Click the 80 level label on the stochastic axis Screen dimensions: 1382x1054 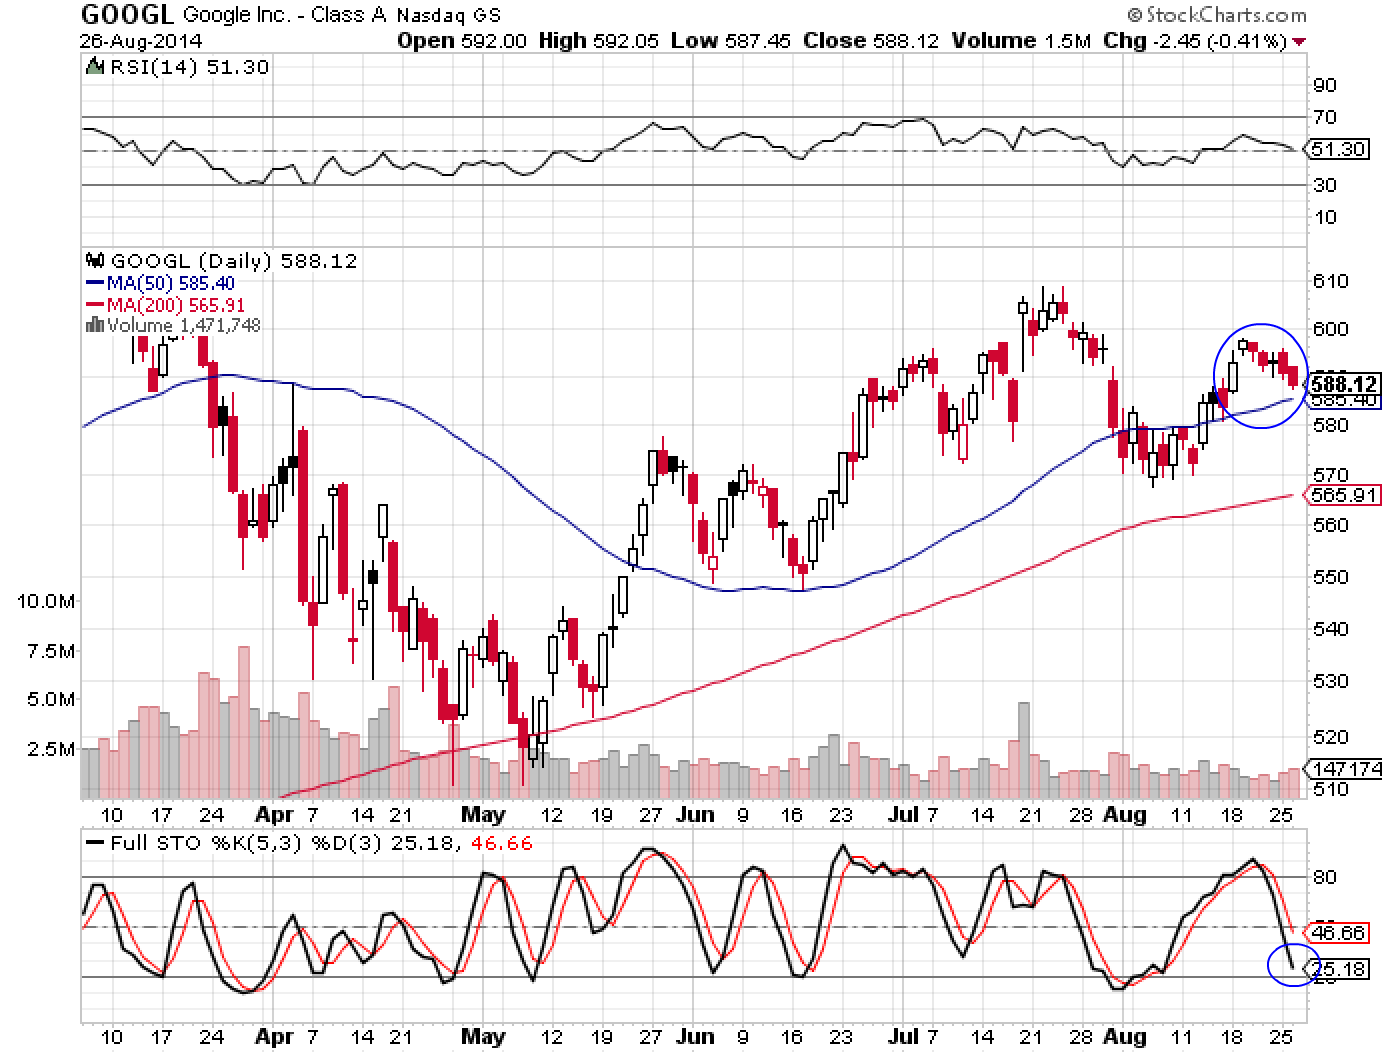(1325, 878)
